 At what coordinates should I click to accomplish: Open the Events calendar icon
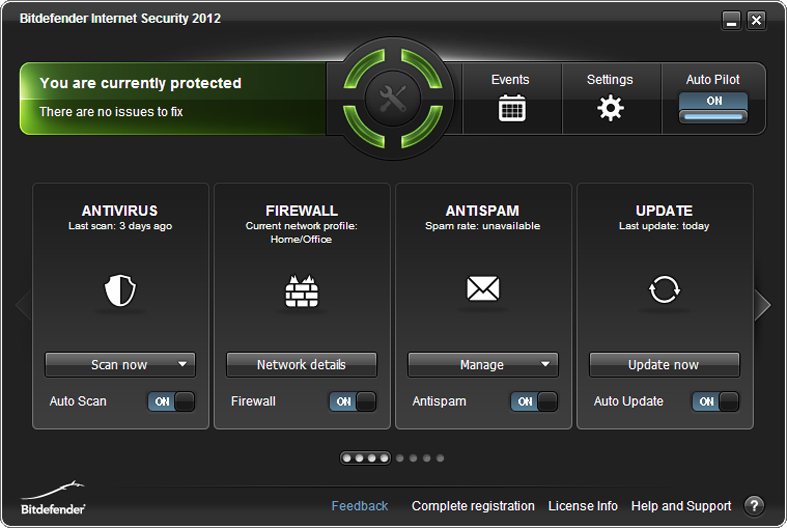(x=511, y=108)
